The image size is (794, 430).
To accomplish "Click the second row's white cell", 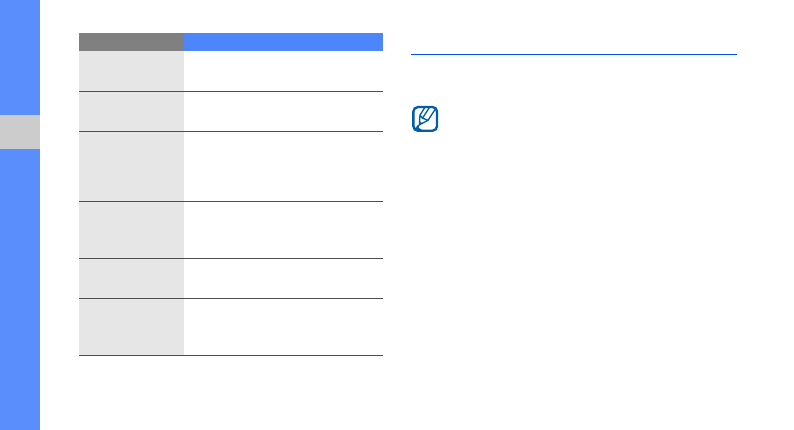I will point(283,111).
